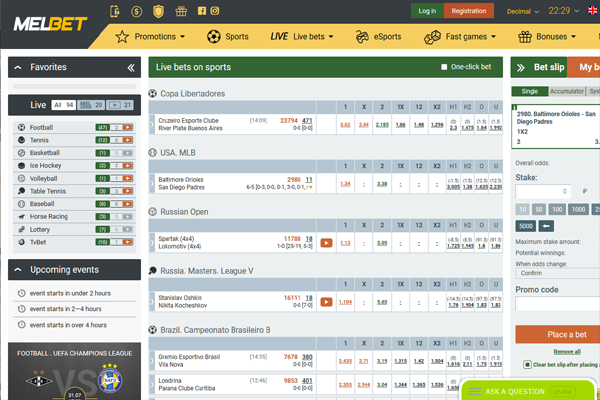Expand more markets for Baltimore Orioles 11

click(x=309, y=180)
